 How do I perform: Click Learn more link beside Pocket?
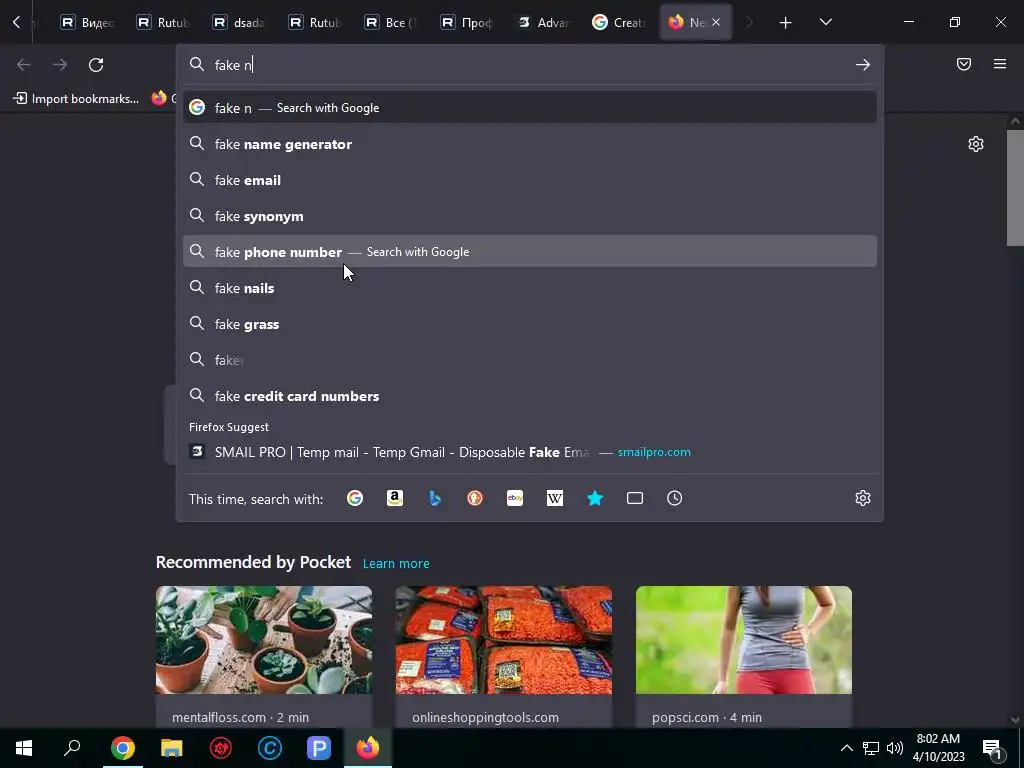pos(396,563)
